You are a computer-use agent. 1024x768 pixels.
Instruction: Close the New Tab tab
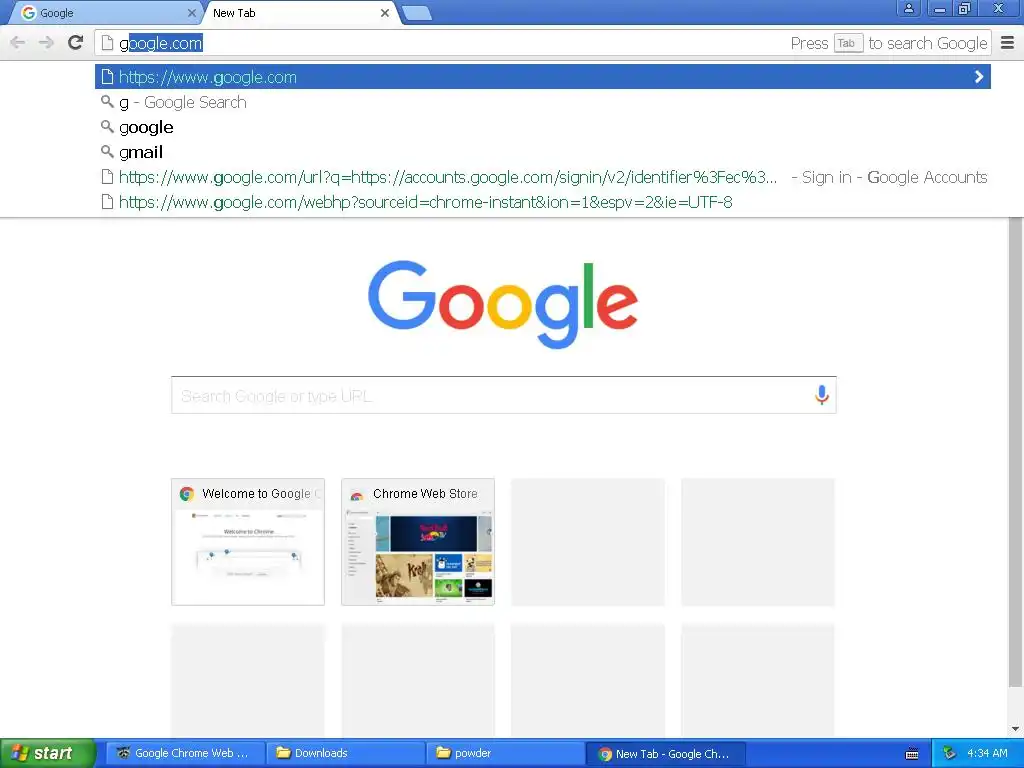(385, 13)
